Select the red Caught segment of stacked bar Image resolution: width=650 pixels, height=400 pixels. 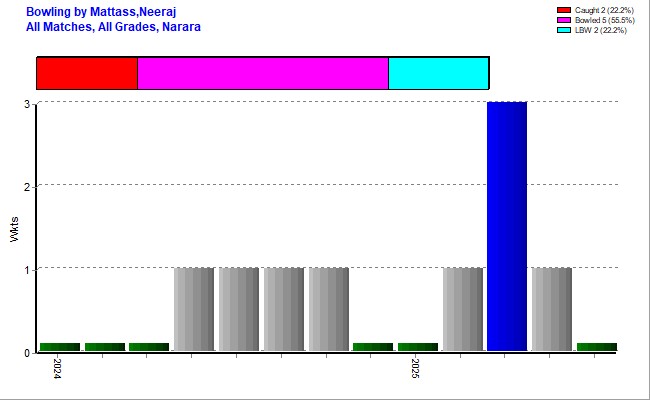(x=87, y=73)
